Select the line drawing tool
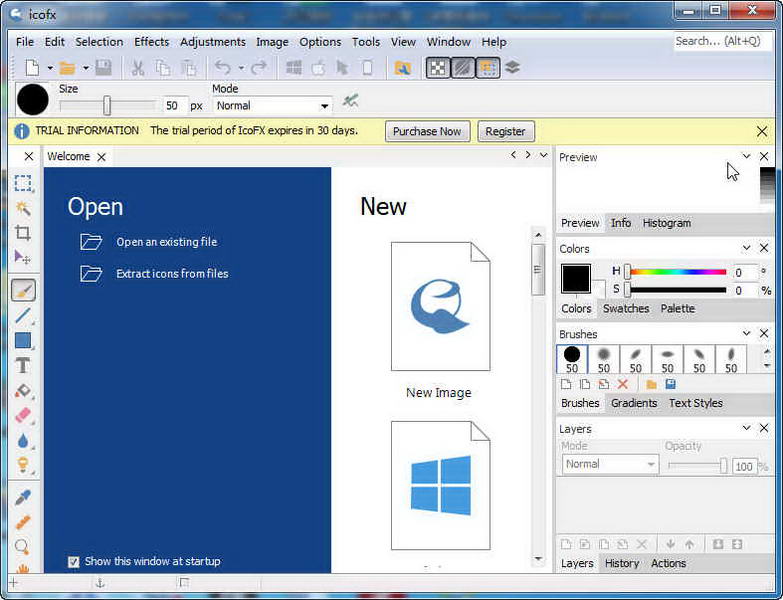 (23, 315)
